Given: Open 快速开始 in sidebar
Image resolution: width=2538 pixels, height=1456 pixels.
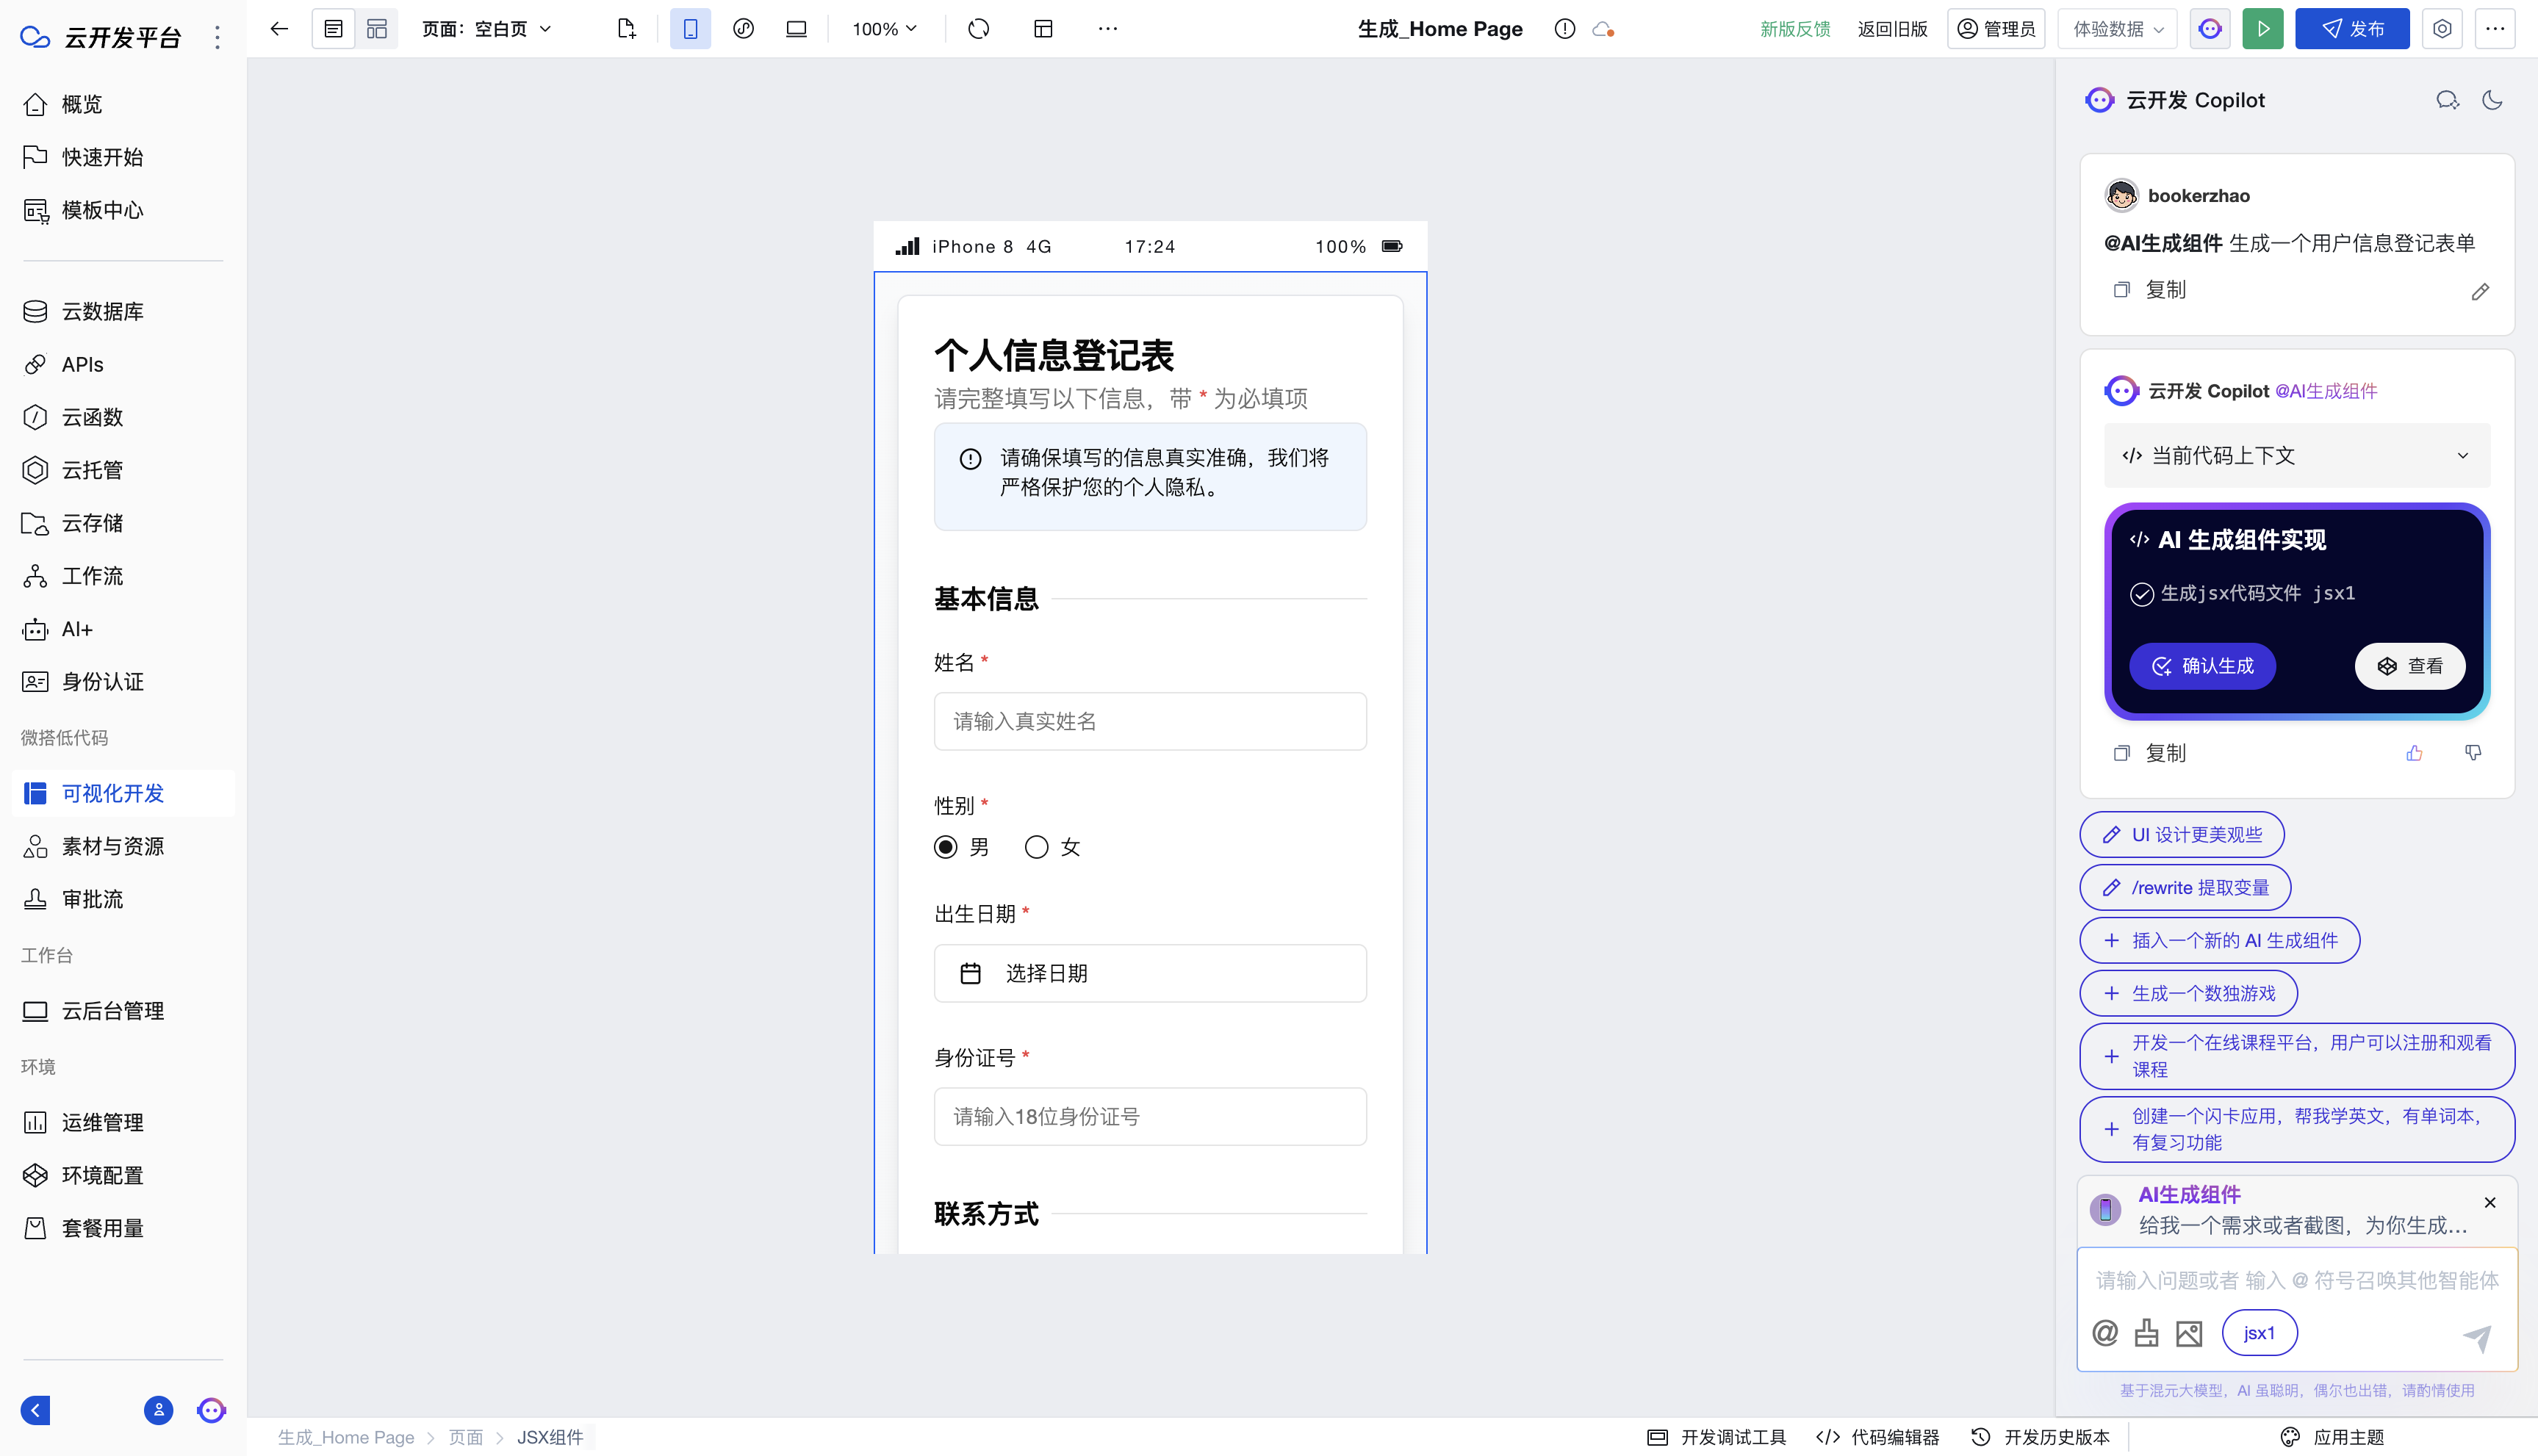Looking at the screenshot, I should coord(123,157).
